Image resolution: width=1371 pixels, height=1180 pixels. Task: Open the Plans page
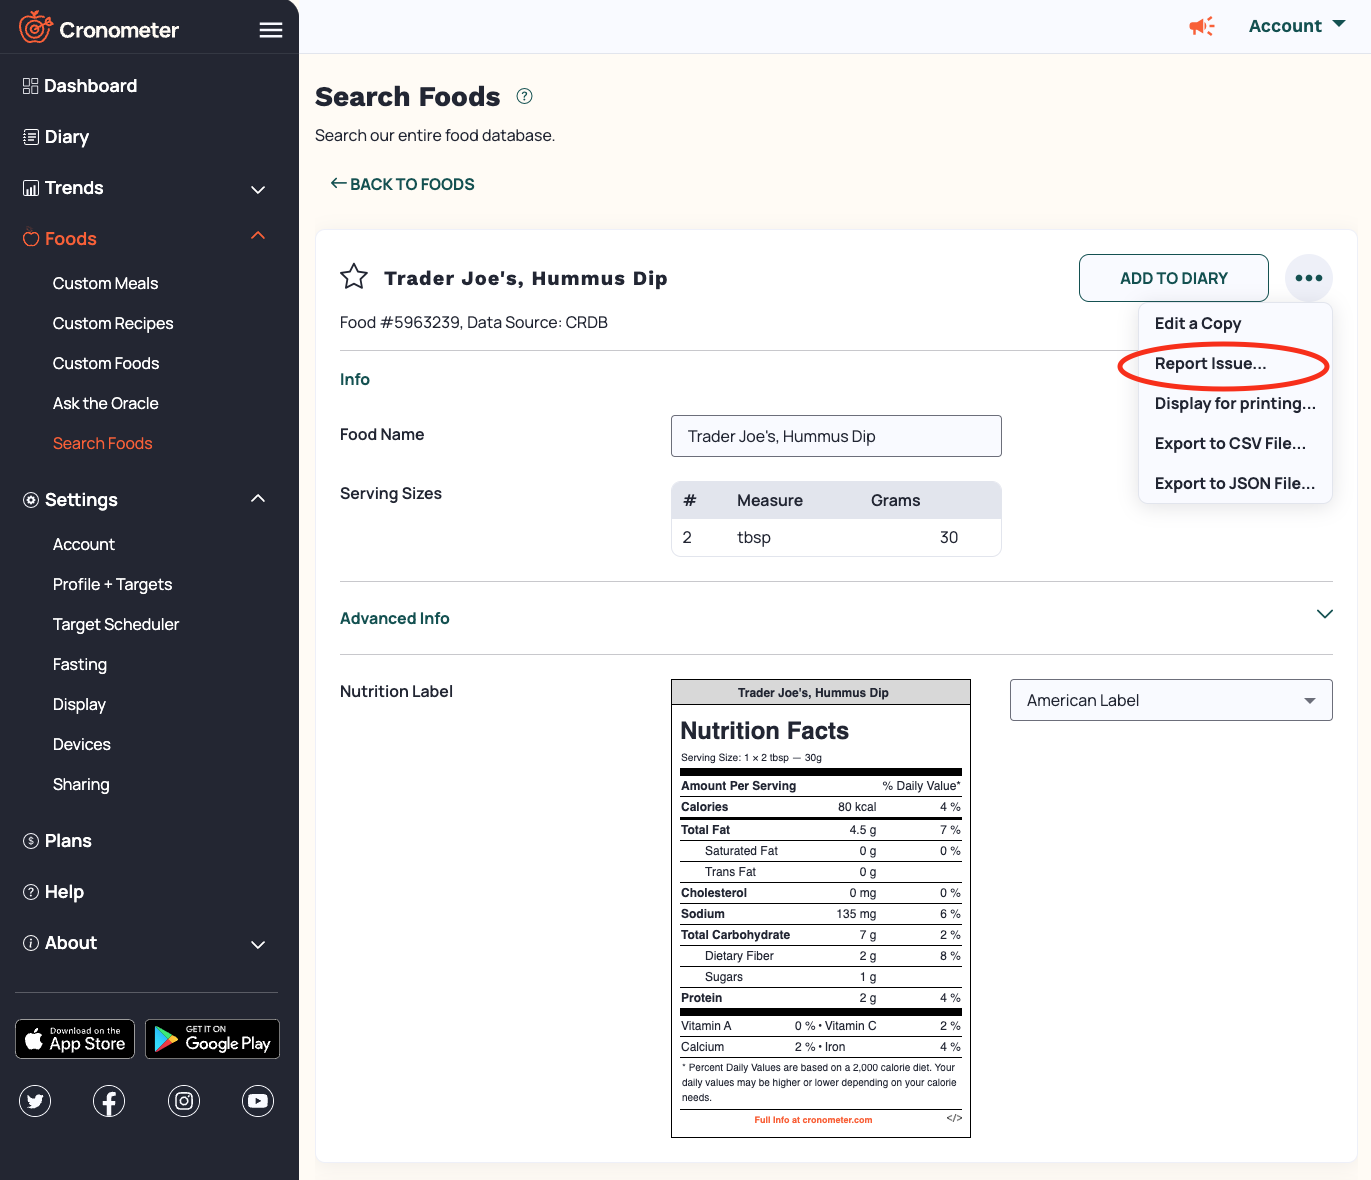pos(68,841)
